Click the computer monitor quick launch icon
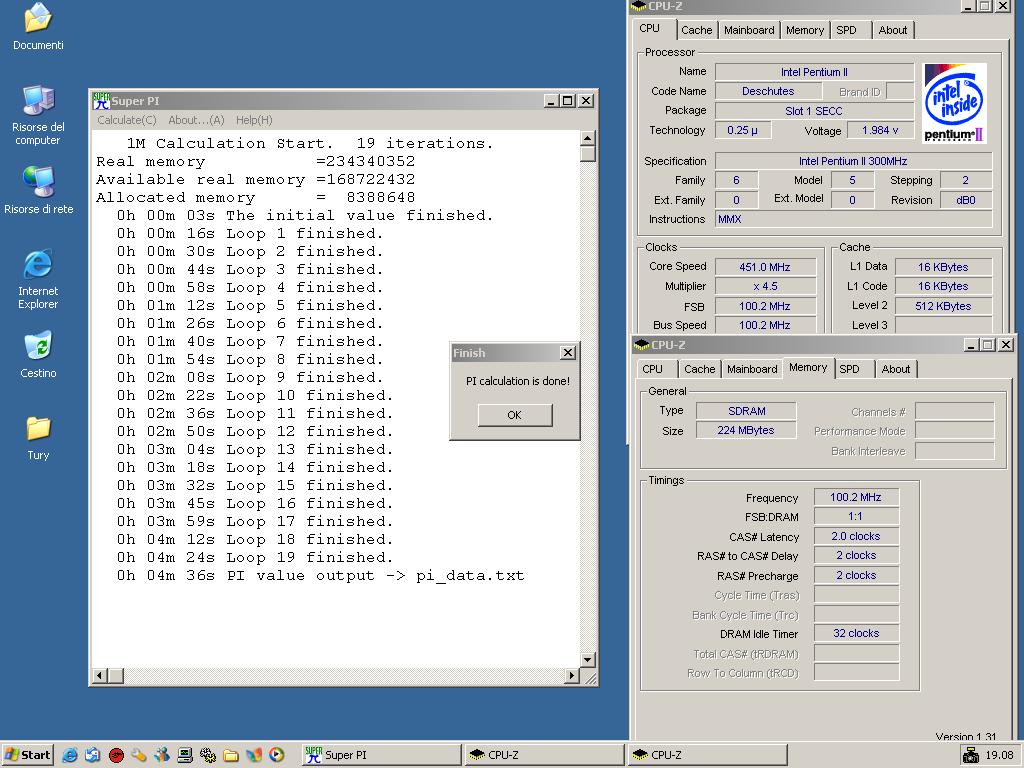 point(184,755)
